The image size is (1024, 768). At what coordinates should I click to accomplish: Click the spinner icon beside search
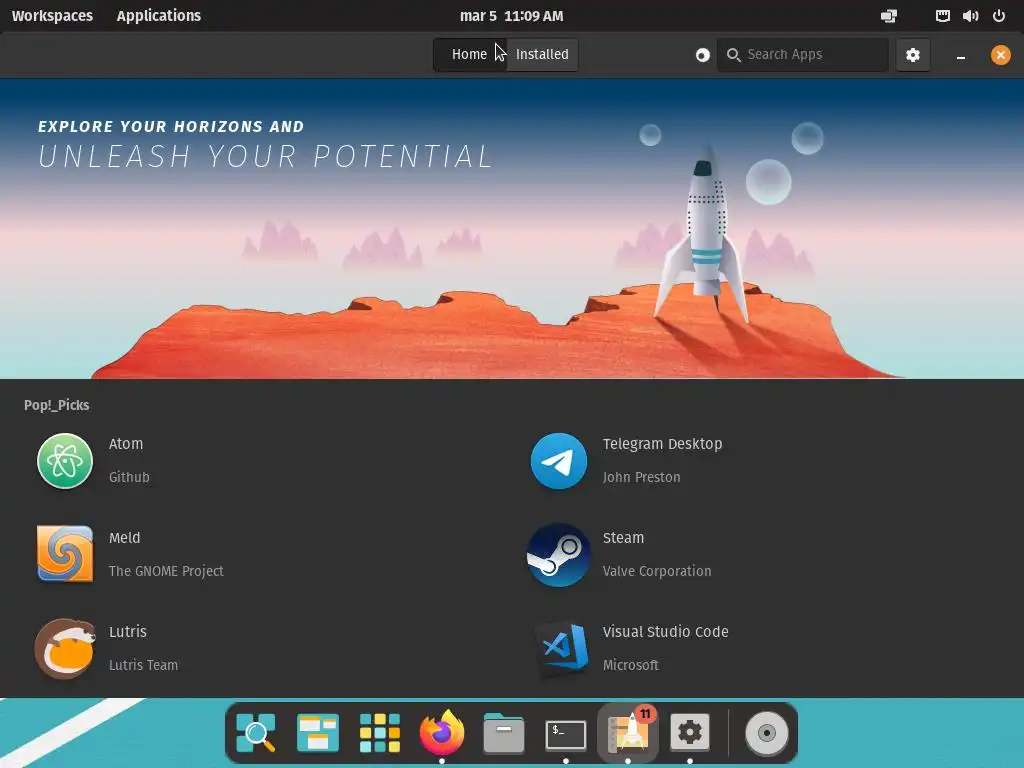tap(702, 55)
